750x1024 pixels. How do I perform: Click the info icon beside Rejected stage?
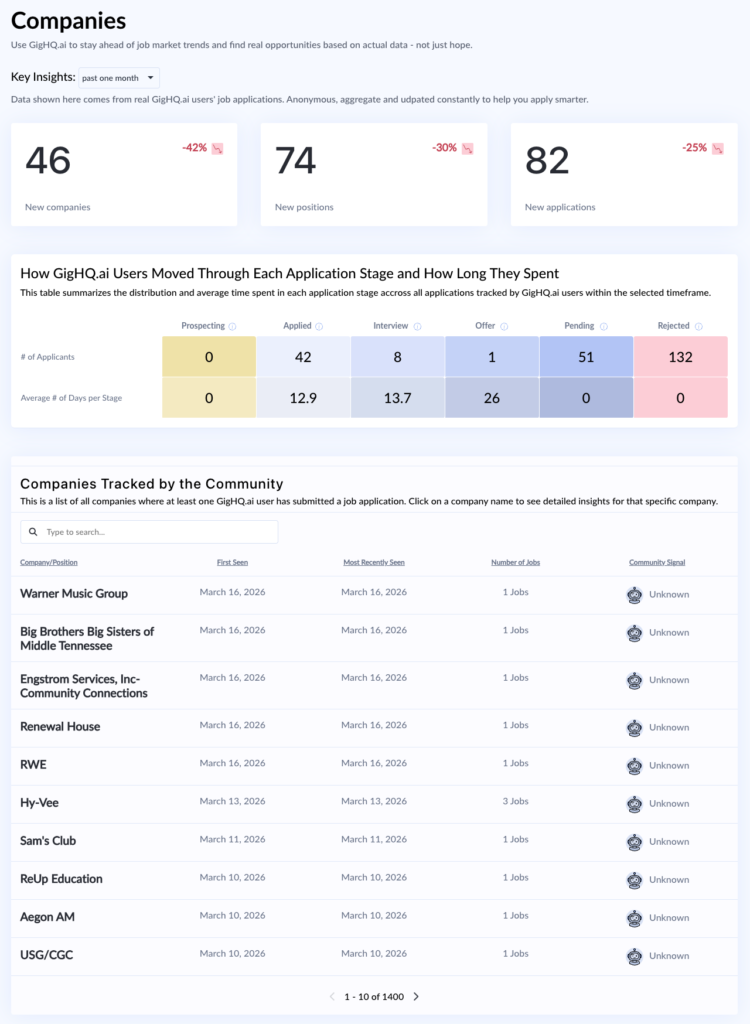pos(697,326)
